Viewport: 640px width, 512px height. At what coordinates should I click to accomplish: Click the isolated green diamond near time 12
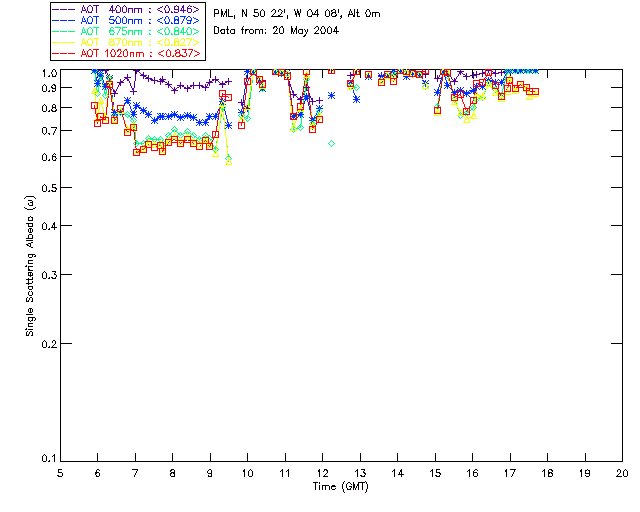click(x=331, y=143)
